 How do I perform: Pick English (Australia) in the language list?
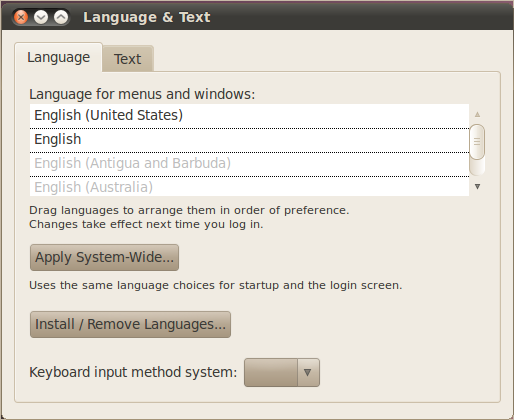(x=249, y=187)
